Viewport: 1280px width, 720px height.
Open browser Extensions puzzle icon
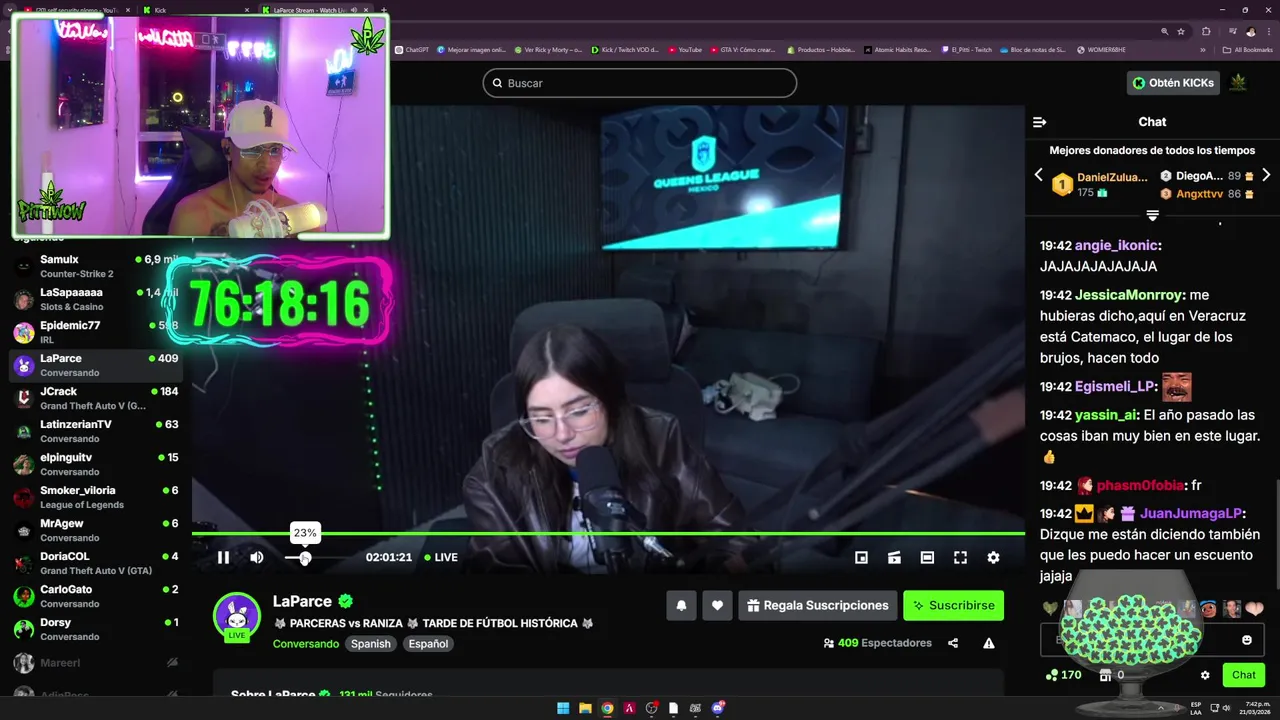click(1206, 31)
